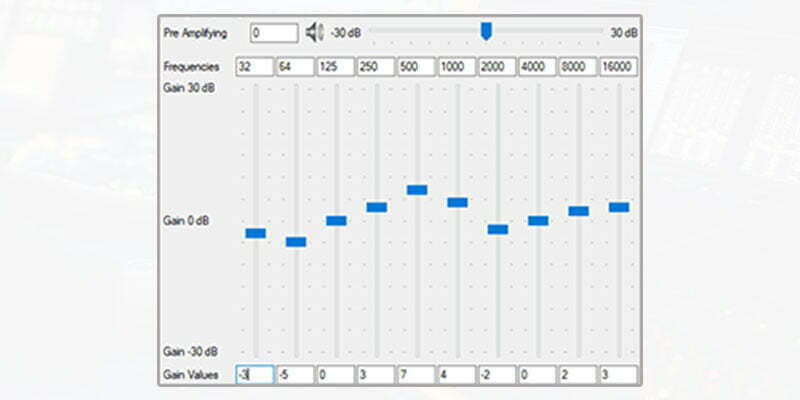Screen dimensions: 800x400
Task: Click the 8000 Hz band slider handle
Action: (579, 211)
